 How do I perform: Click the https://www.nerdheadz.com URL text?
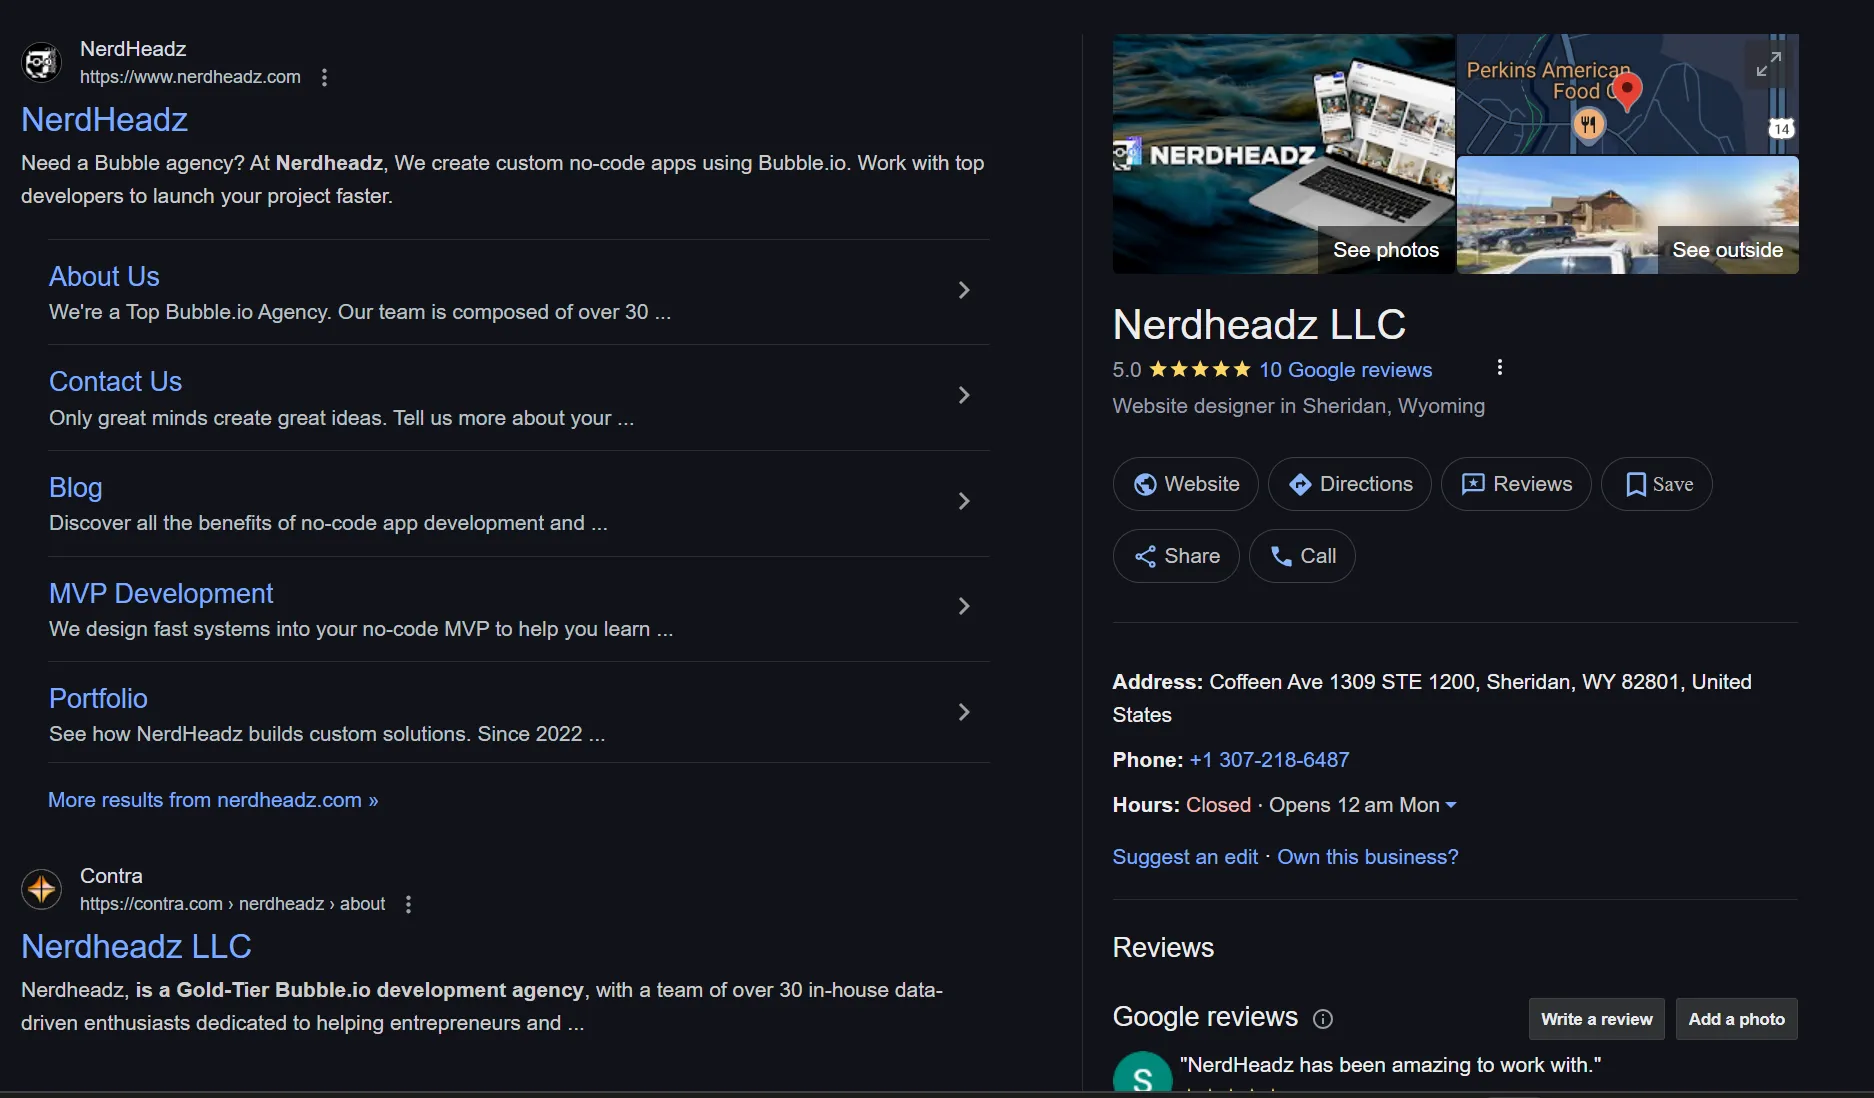(190, 77)
